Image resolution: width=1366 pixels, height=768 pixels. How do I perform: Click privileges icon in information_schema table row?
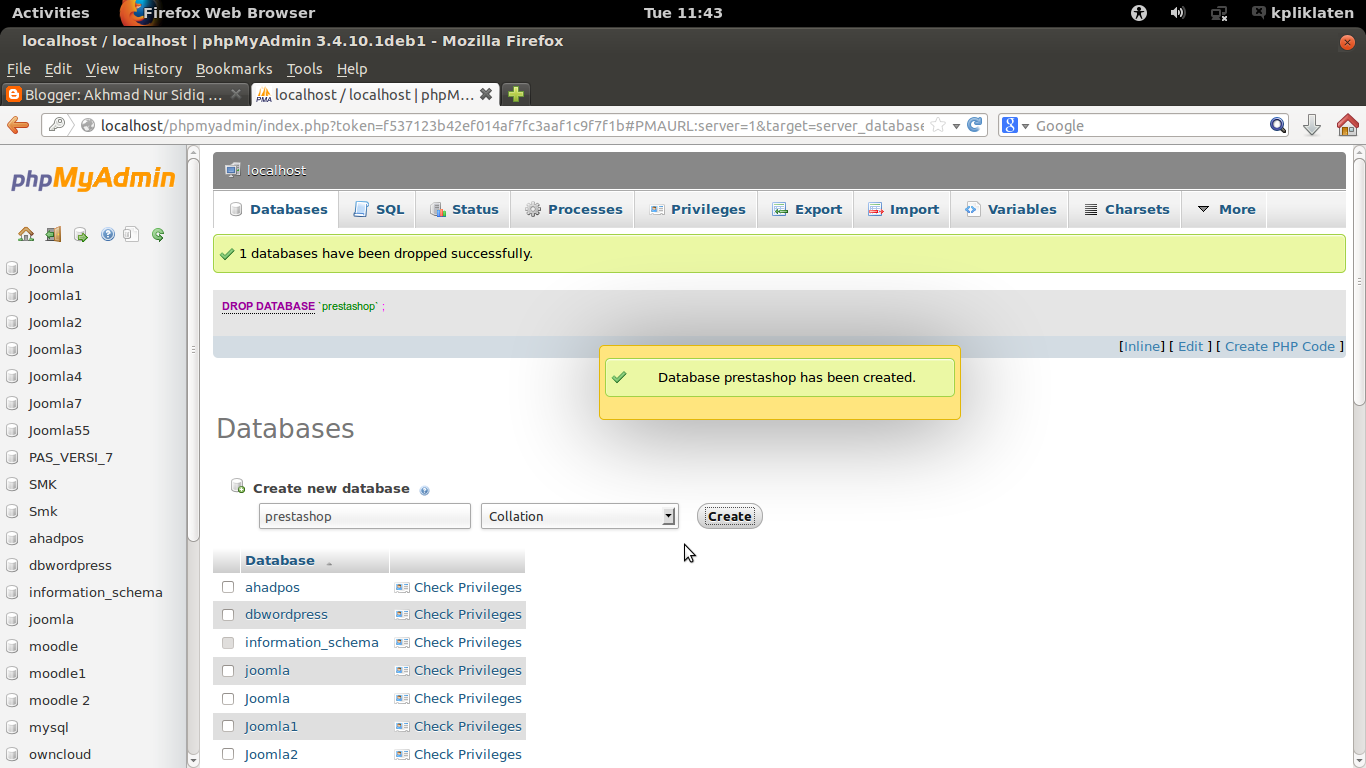click(x=402, y=642)
